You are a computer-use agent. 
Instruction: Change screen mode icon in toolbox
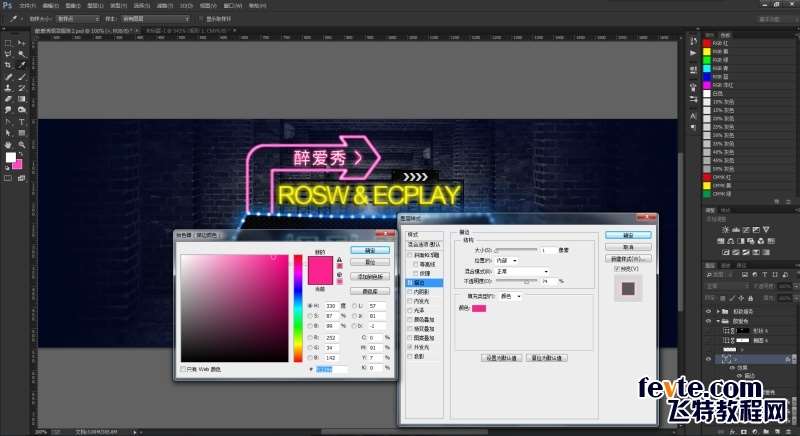(x=21, y=178)
